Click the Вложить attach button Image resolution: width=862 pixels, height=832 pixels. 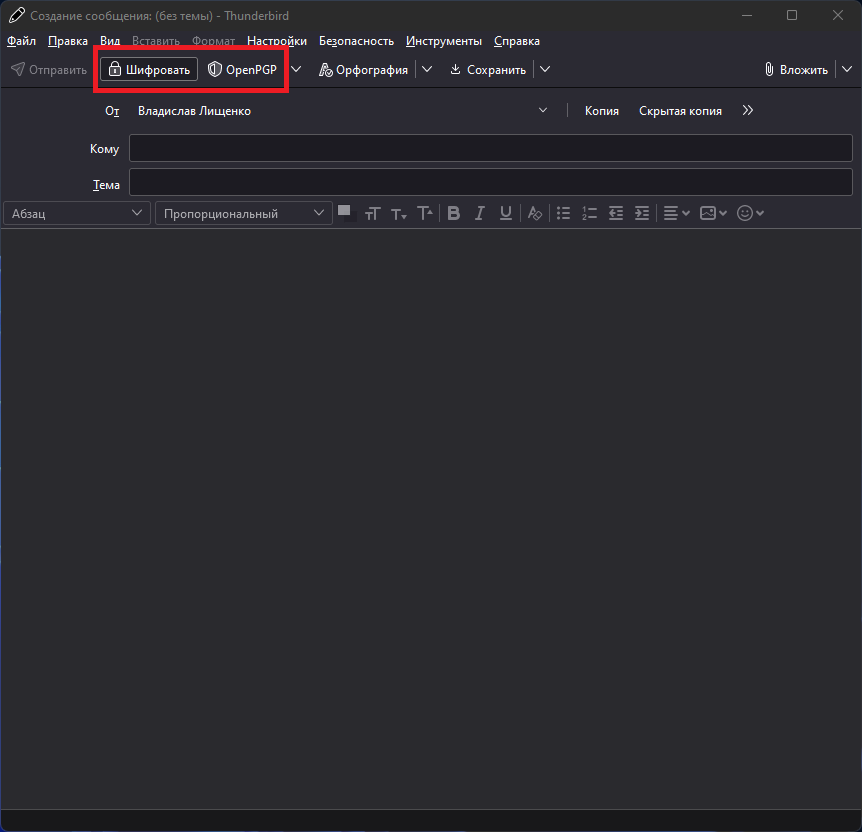(x=796, y=70)
